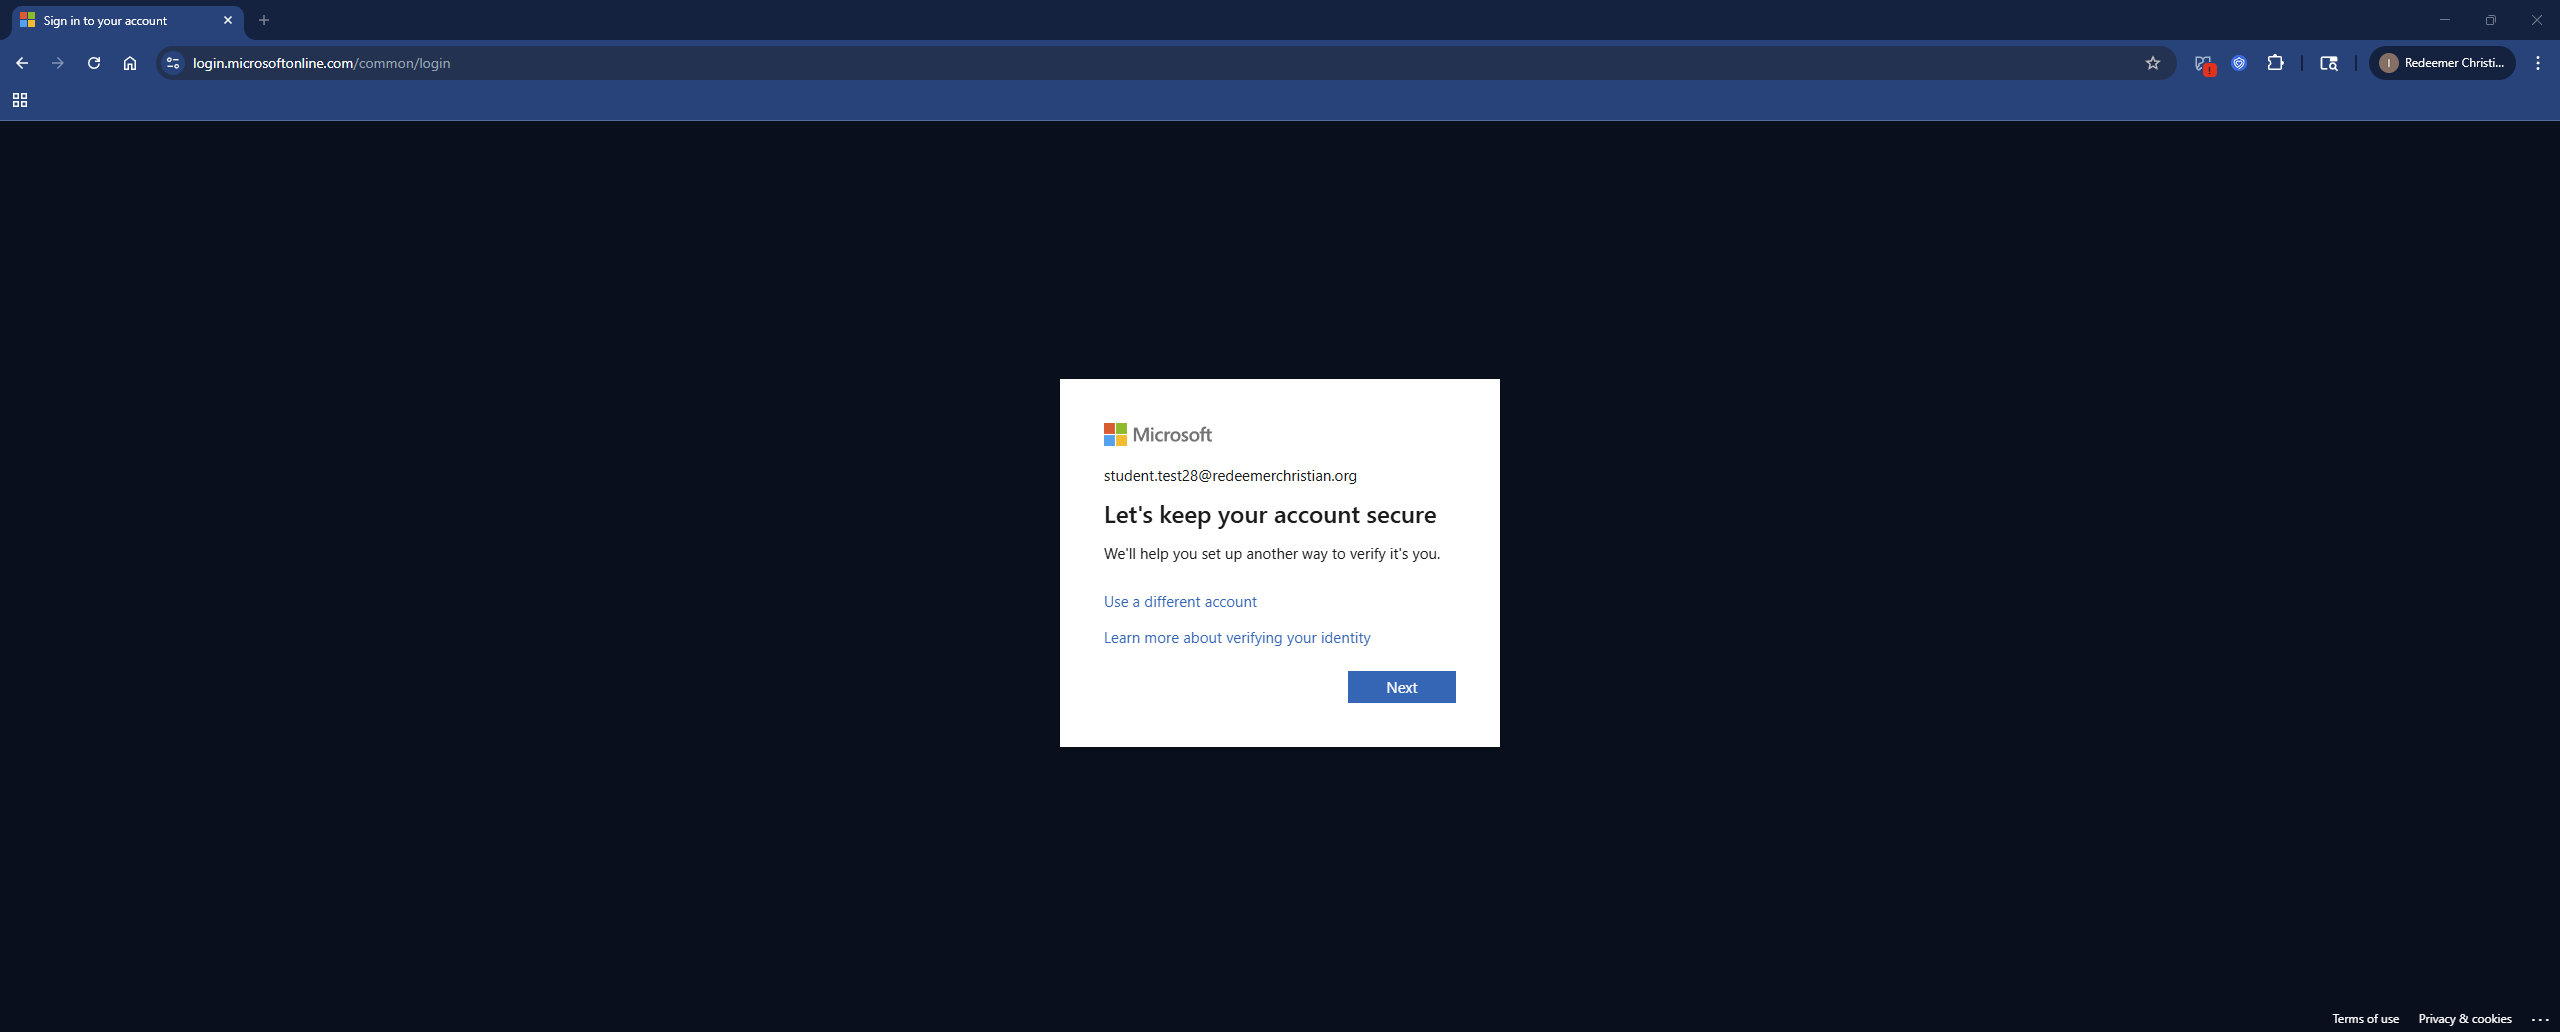Open the apps grid in bookmarks bar

(20, 100)
